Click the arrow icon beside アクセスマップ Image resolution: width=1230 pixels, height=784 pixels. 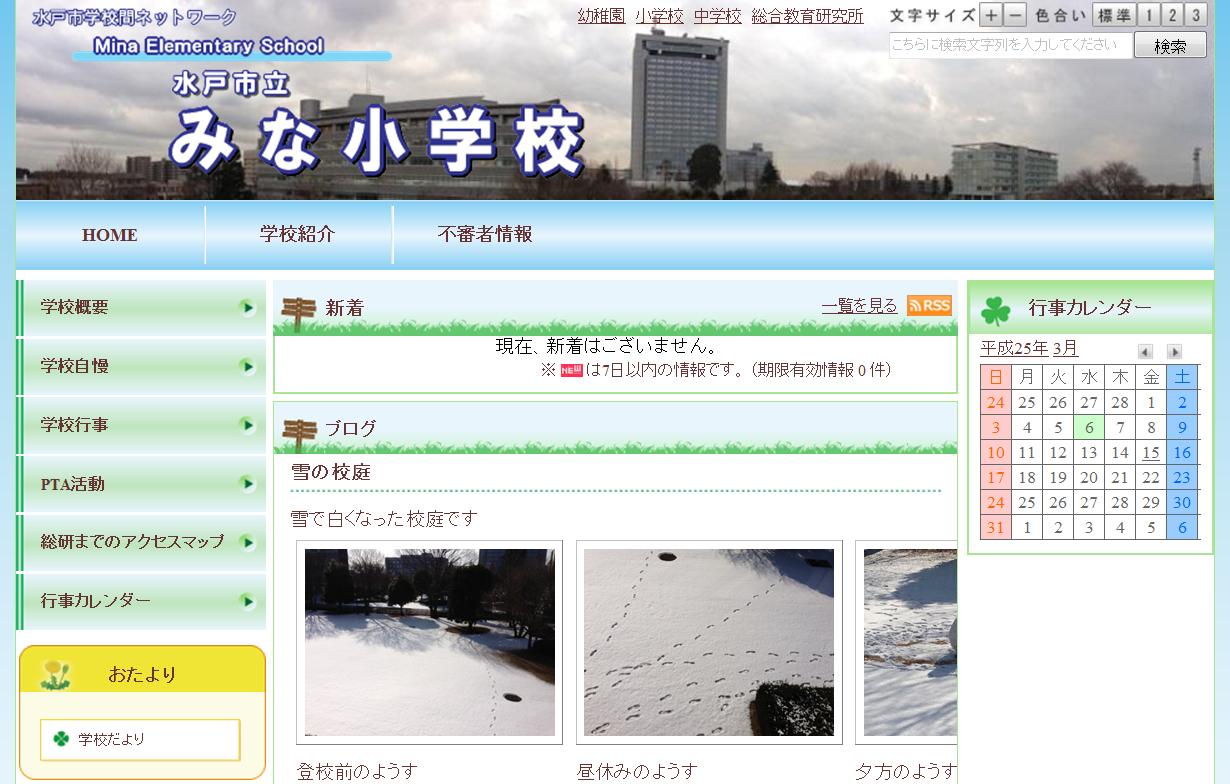coord(247,543)
